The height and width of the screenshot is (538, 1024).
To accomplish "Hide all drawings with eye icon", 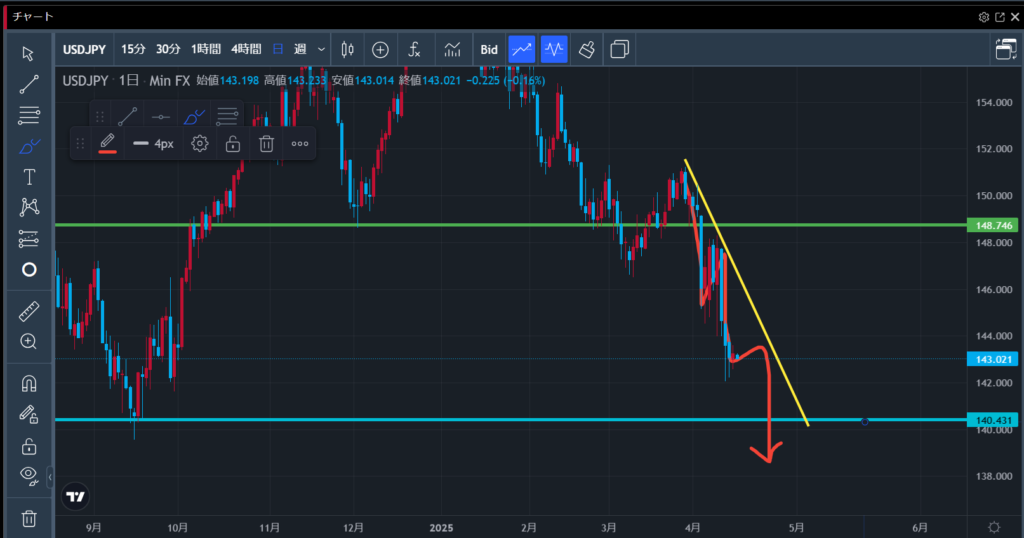I will (28, 474).
